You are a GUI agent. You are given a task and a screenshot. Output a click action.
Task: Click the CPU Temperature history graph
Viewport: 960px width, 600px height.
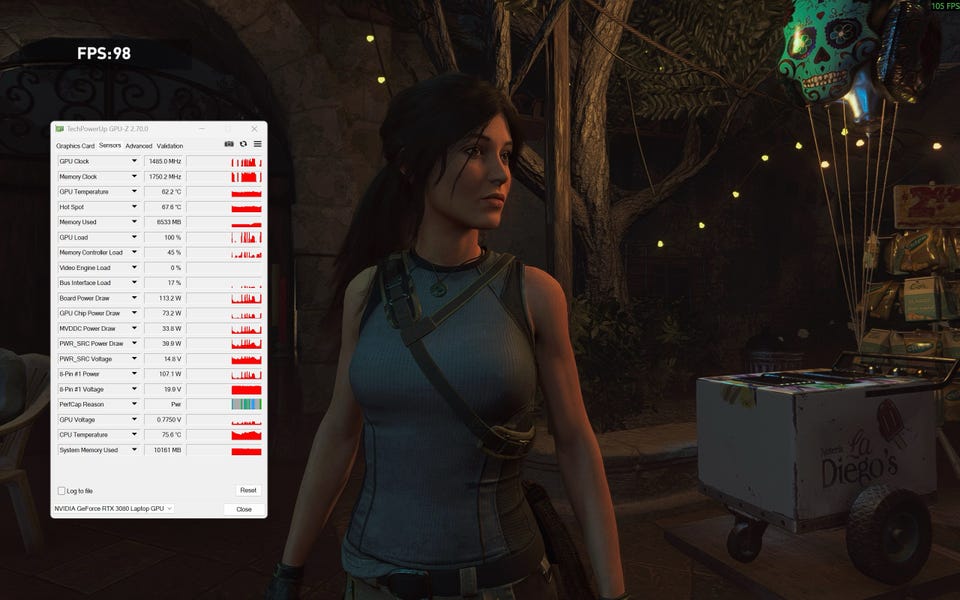click(x=224, y=435)
